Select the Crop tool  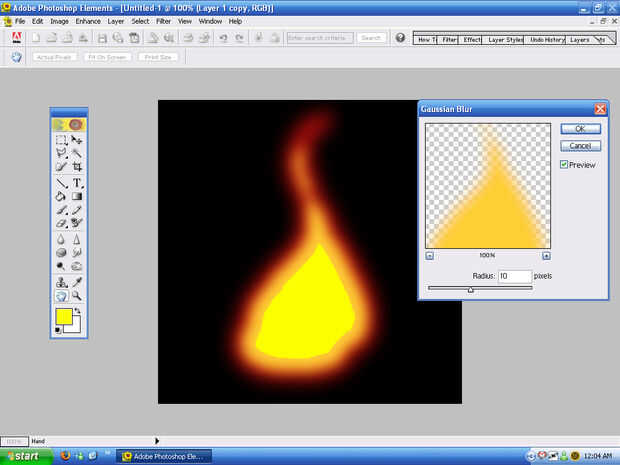coord(77,166)
